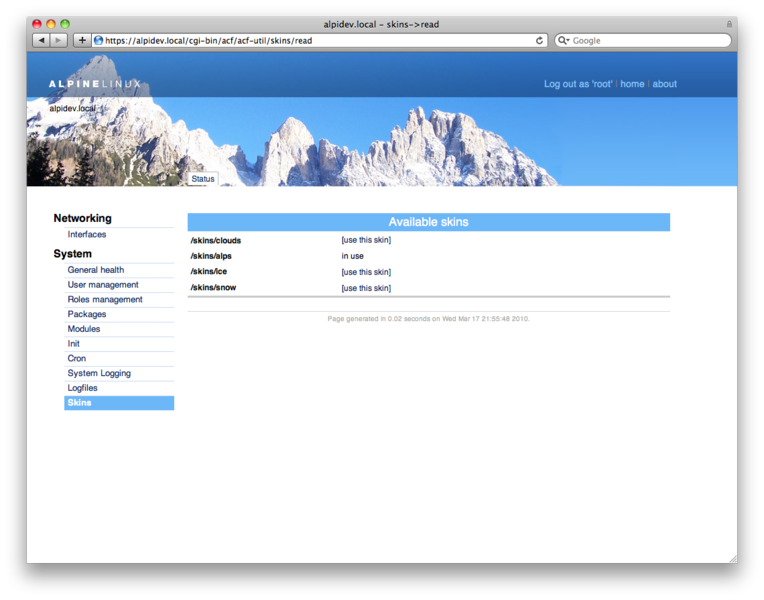The image size is (764, 600).
Task: Click the /skins/clouds name
Action: pyautogui.click(x=215, y=240)
